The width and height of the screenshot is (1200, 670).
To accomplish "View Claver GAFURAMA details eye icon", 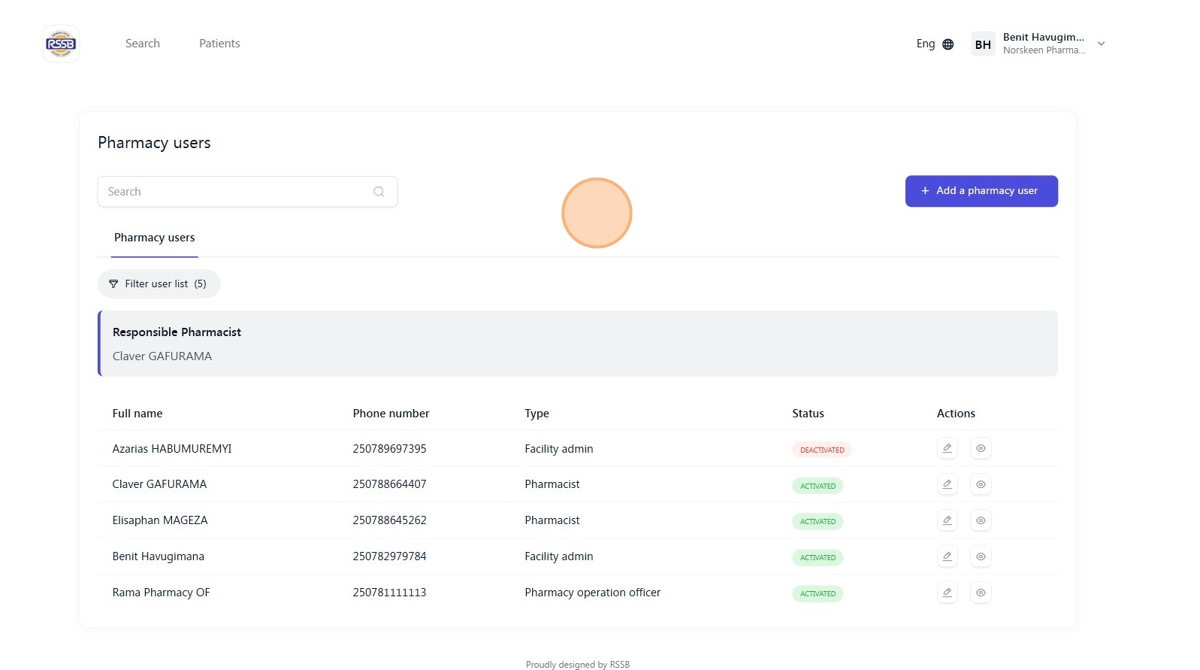I will pos(980,484).
